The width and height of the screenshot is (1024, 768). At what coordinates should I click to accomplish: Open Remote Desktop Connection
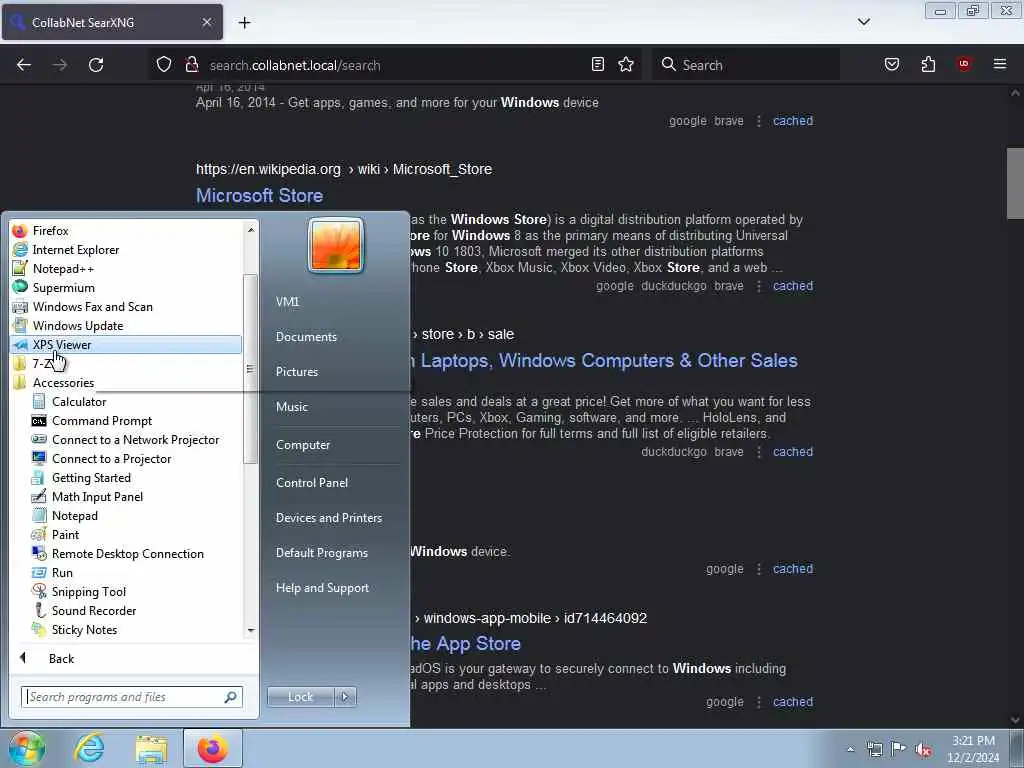coord(127,553)
